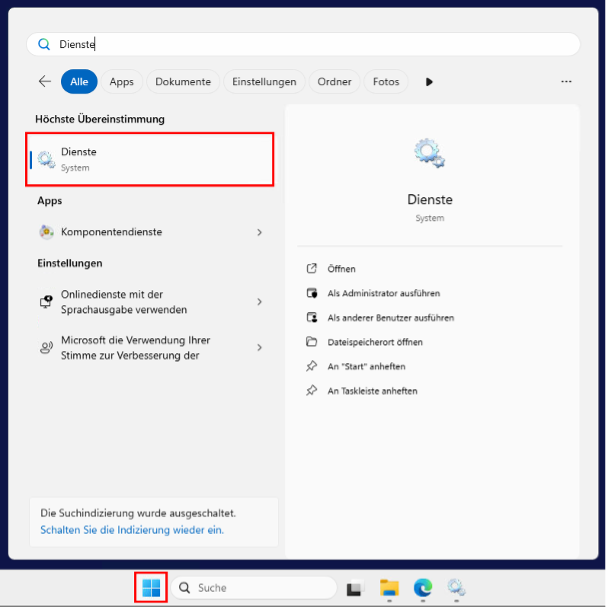Click the Komponentendienste app icon
The height and width of the screenshot is (608, 606).
(47, 232)
